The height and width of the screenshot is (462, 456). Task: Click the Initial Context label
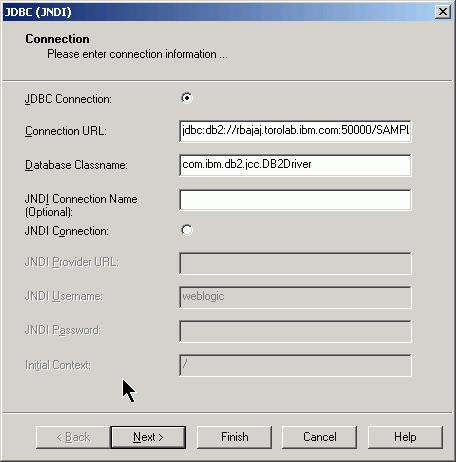(x=58, y=365)
